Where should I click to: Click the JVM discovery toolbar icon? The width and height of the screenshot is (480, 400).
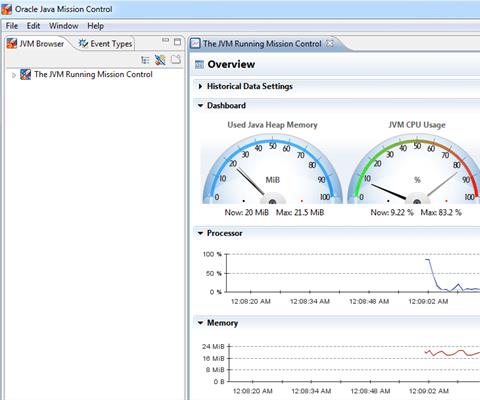pyautogui.click(x=160, y=60)
